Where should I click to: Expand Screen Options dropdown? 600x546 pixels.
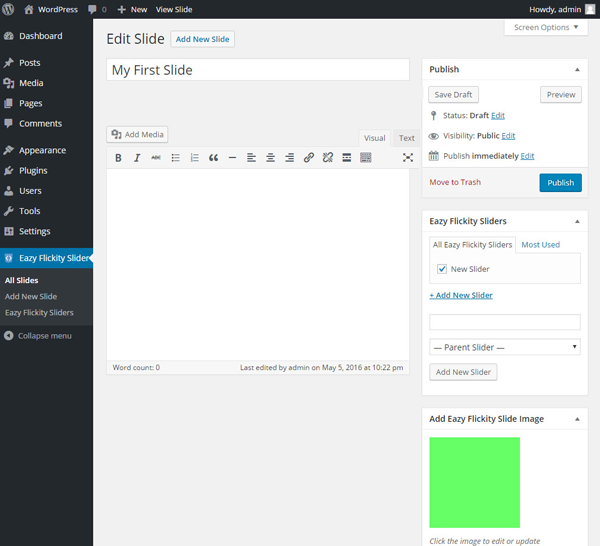(546, 28)
